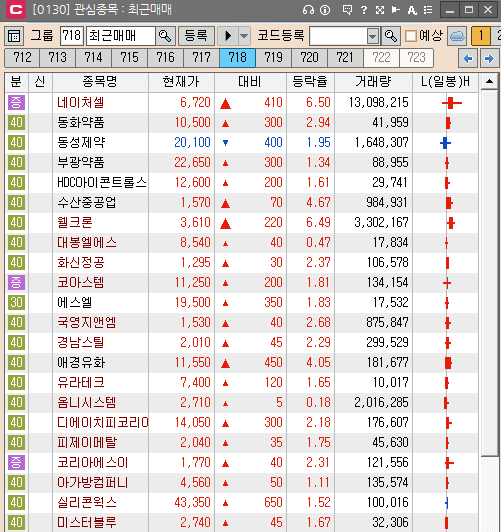The width and height of the screenshot is (501, 532).
Task: Click the 등록 button
Action: tap(196, 36)
